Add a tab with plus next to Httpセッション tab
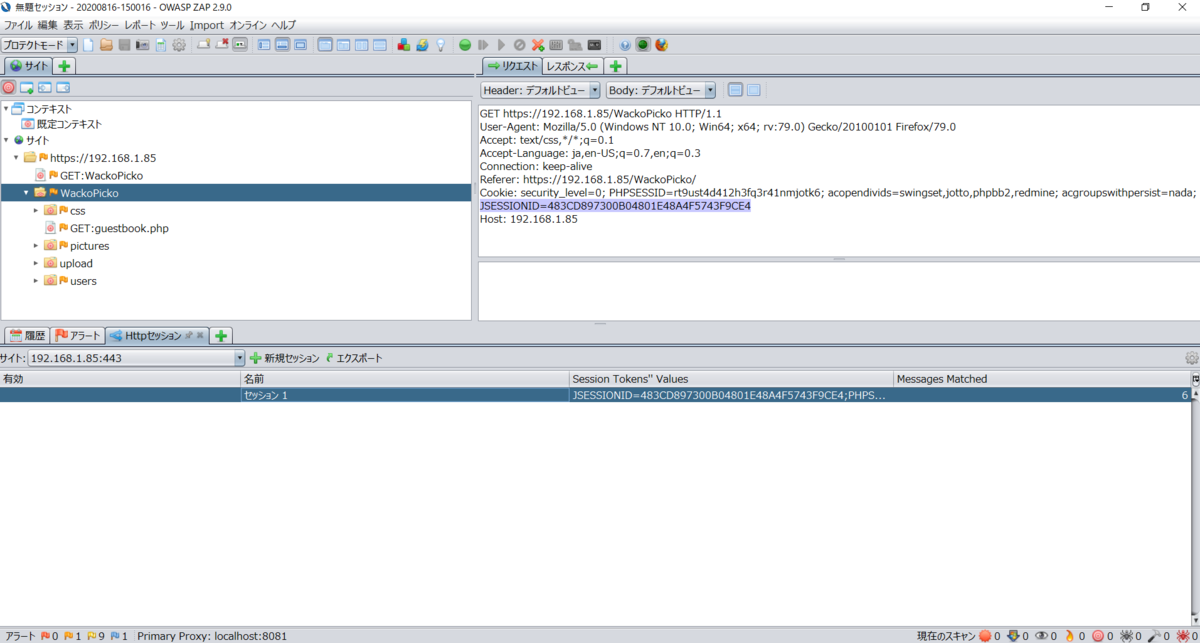 tap(221, 335)
